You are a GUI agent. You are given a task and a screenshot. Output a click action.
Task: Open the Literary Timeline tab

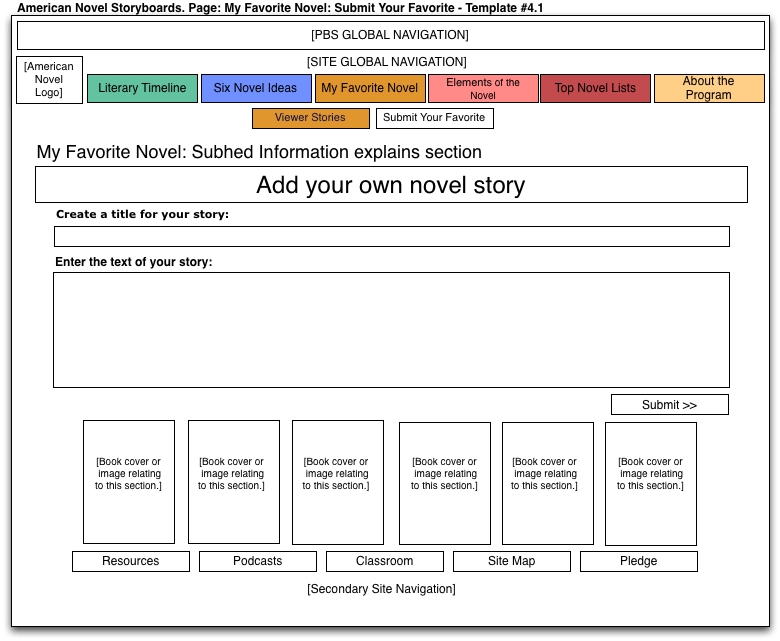142,88
